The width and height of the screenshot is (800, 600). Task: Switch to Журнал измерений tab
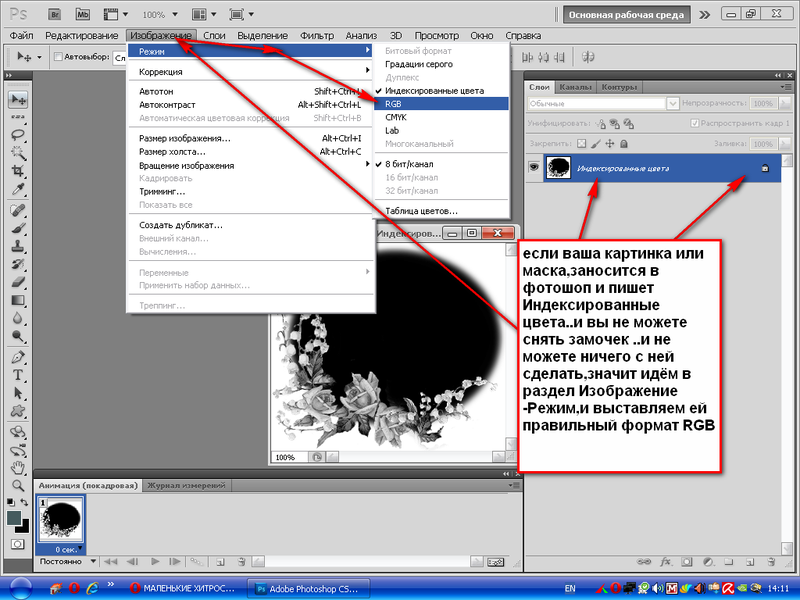[186, 485]
